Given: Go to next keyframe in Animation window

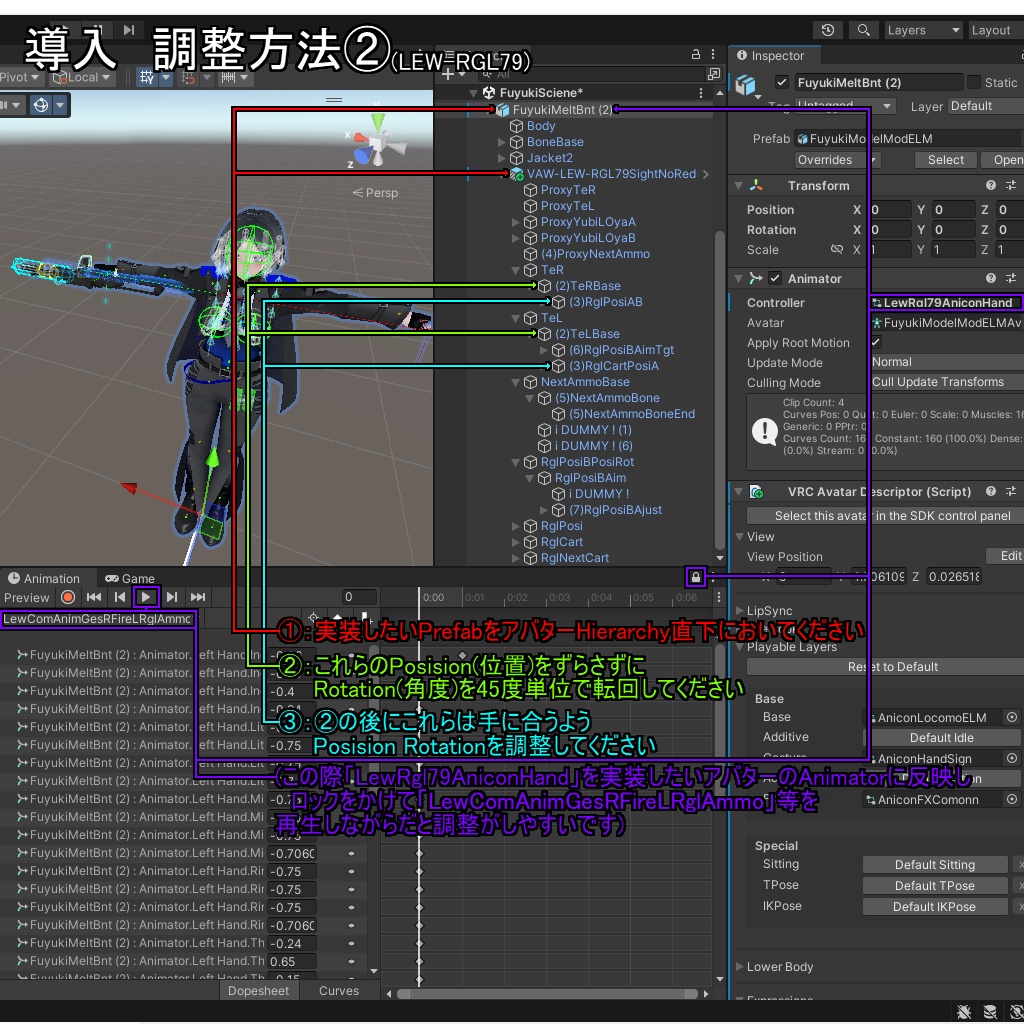Looking at the screenshot, I should click(x=172, y=597).
